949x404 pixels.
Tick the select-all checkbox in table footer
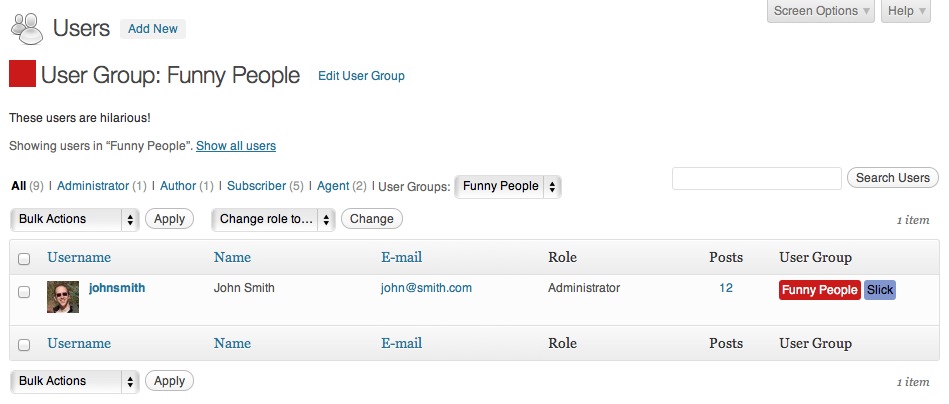(x=24, y=345)
